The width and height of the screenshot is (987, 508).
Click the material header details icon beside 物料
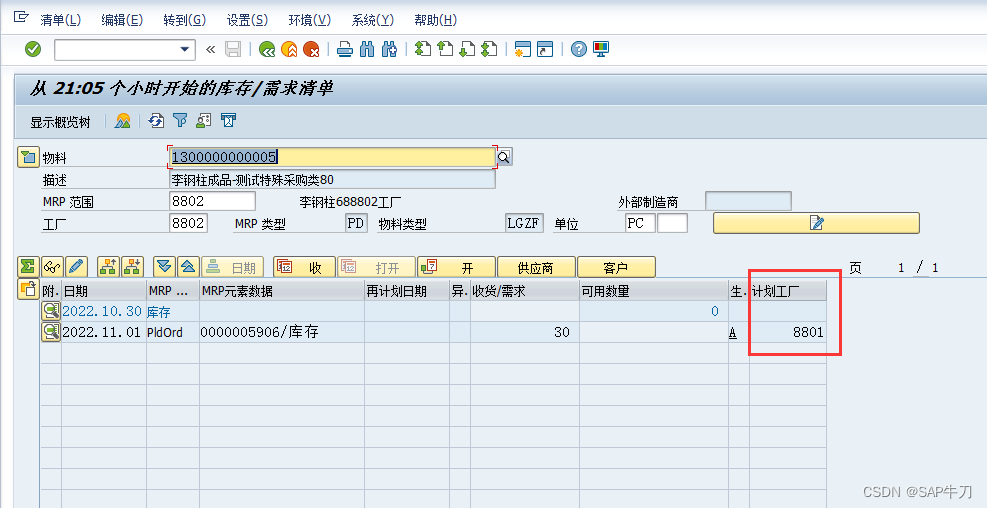tap(28, 157)
